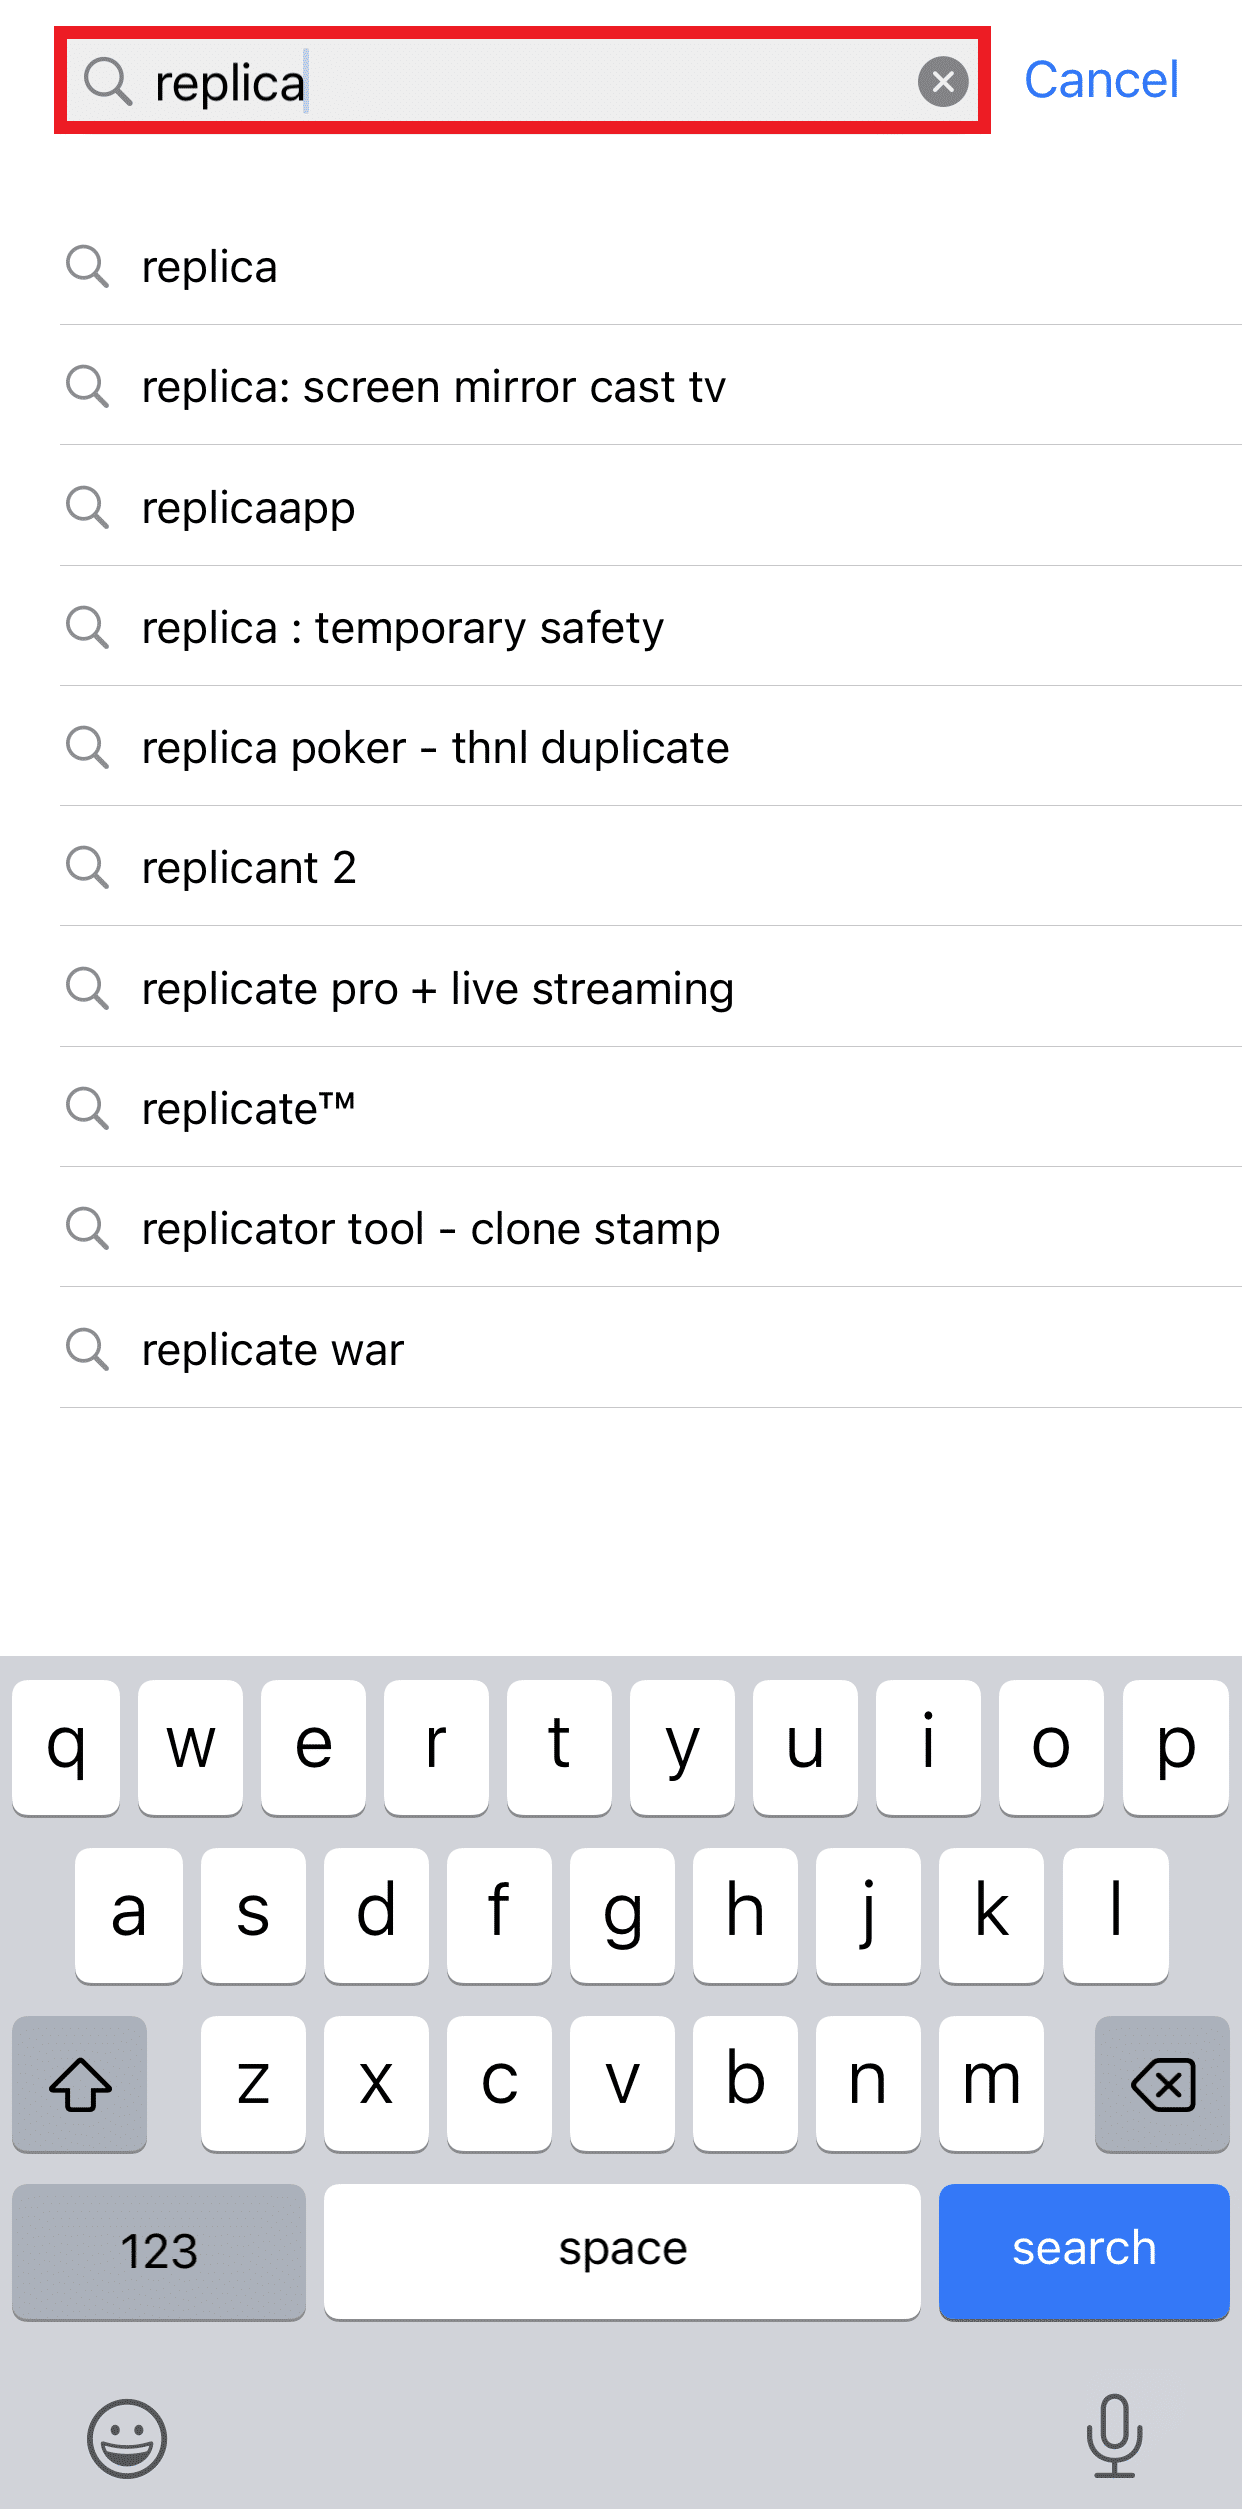Switch to the 123 numeric keyboard
This screenshot has width=1242, height=2509.
click(x=159, y=2250)
